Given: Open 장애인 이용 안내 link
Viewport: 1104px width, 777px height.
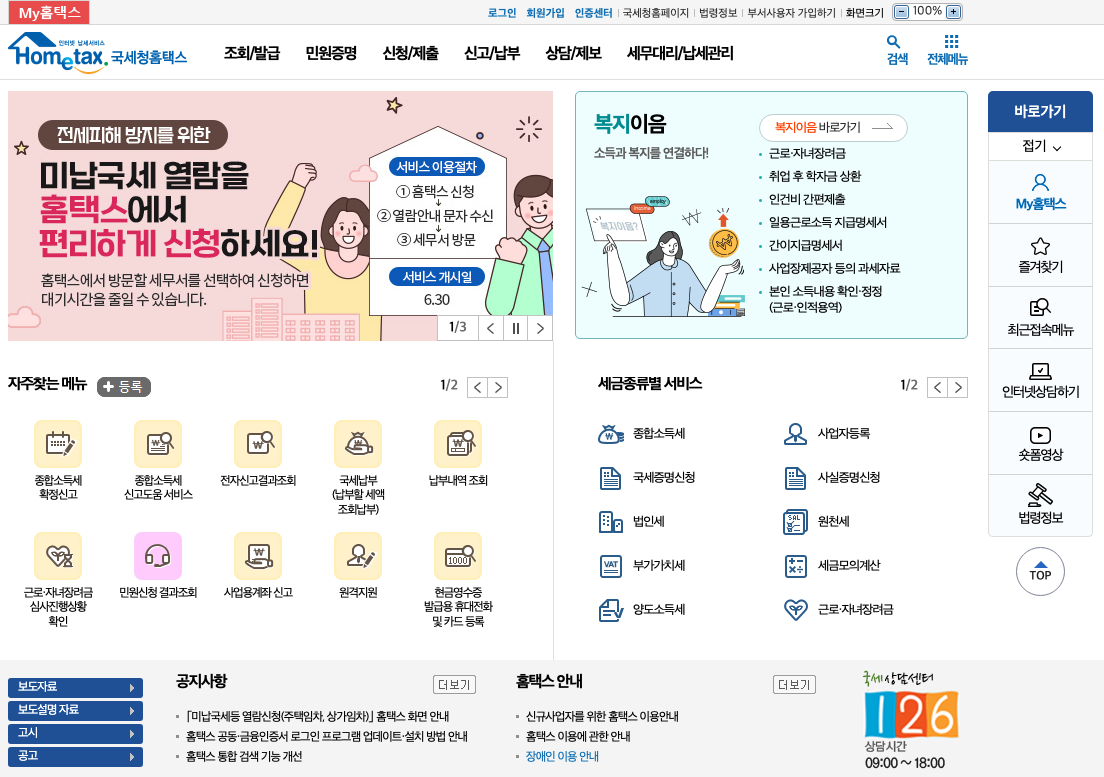Looking at the screenshot, I should click(x=562, y=757).
